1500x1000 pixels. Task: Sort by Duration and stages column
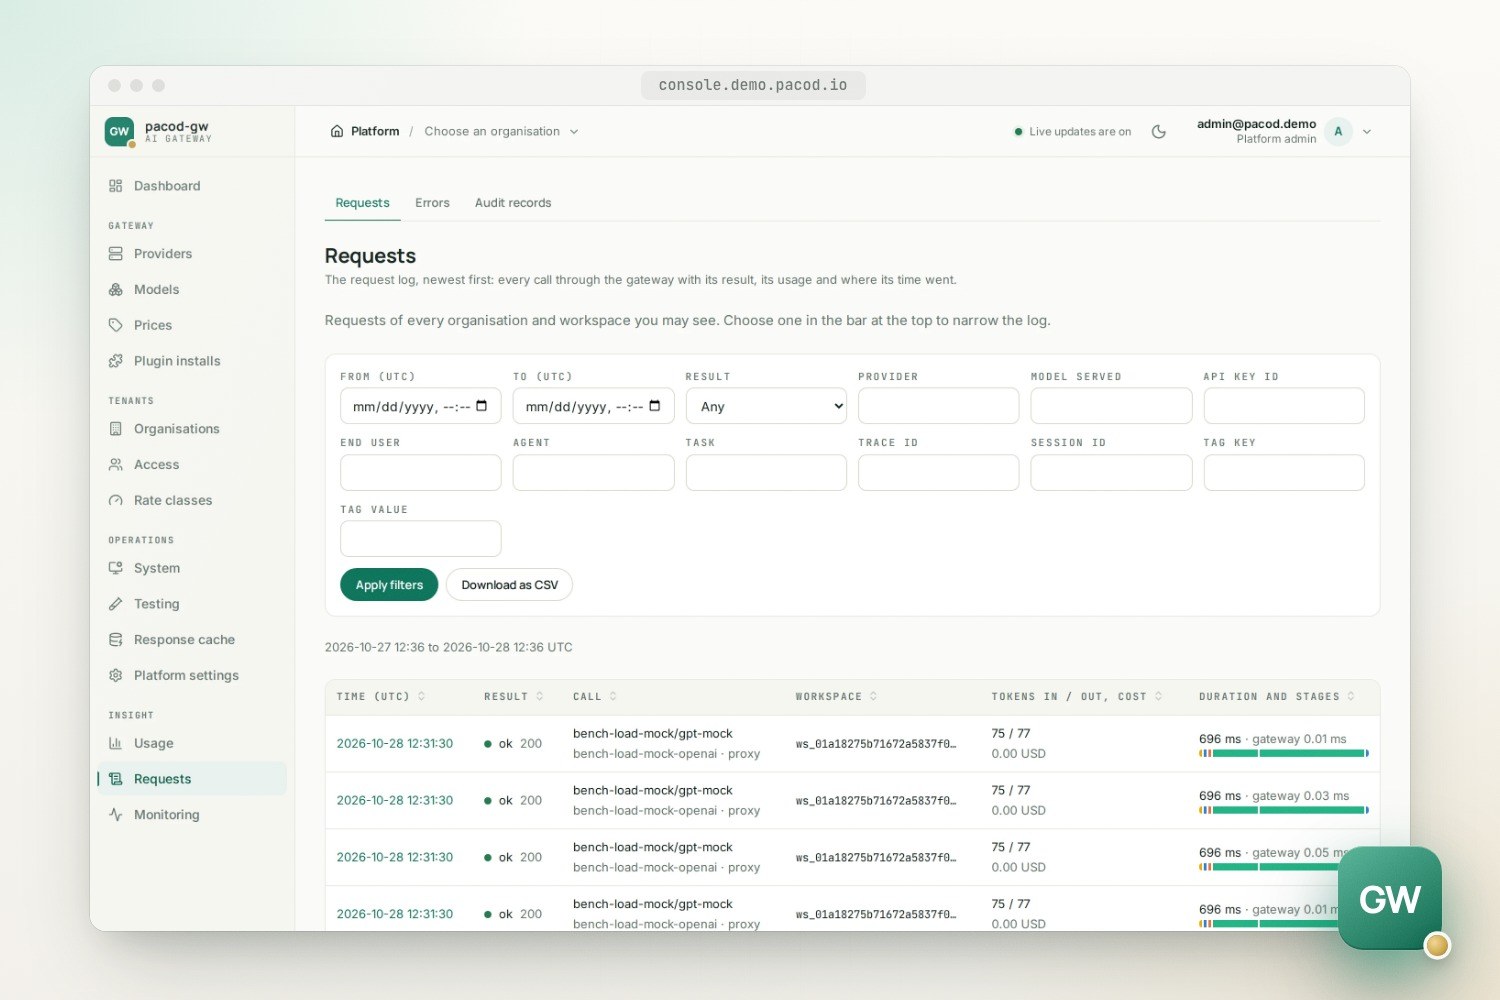(1277, 697)
